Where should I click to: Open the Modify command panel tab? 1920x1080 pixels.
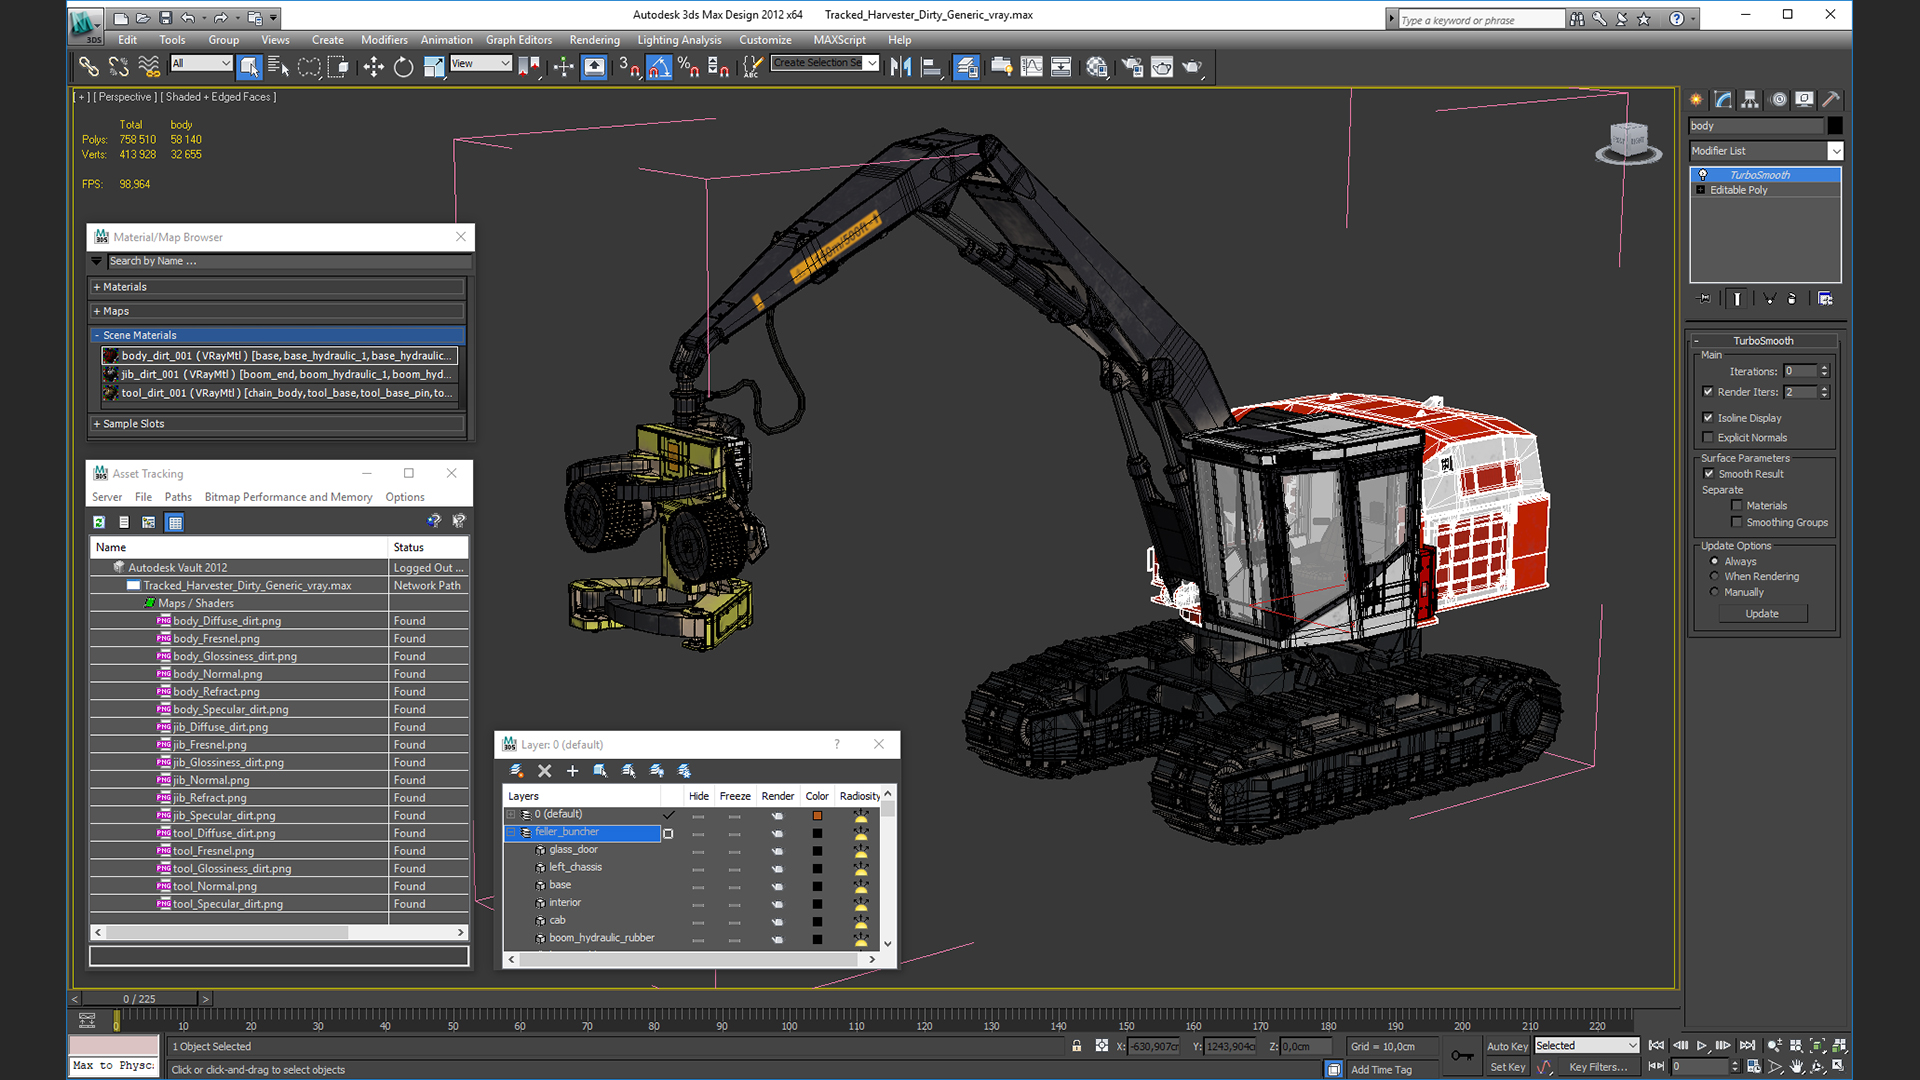coord(1723,99)
